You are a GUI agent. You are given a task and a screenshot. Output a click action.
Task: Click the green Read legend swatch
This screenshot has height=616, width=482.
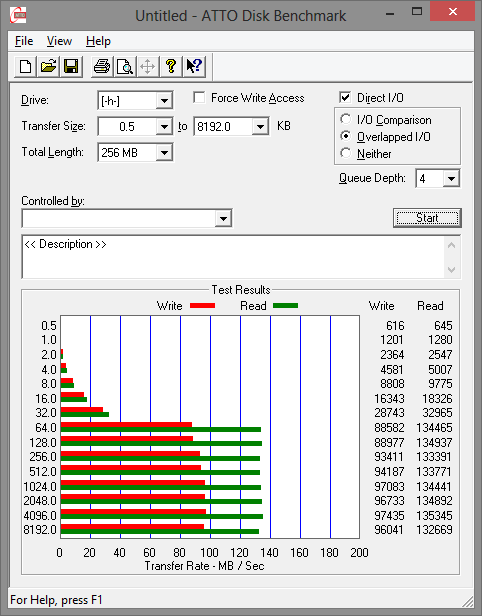point(285,306)
